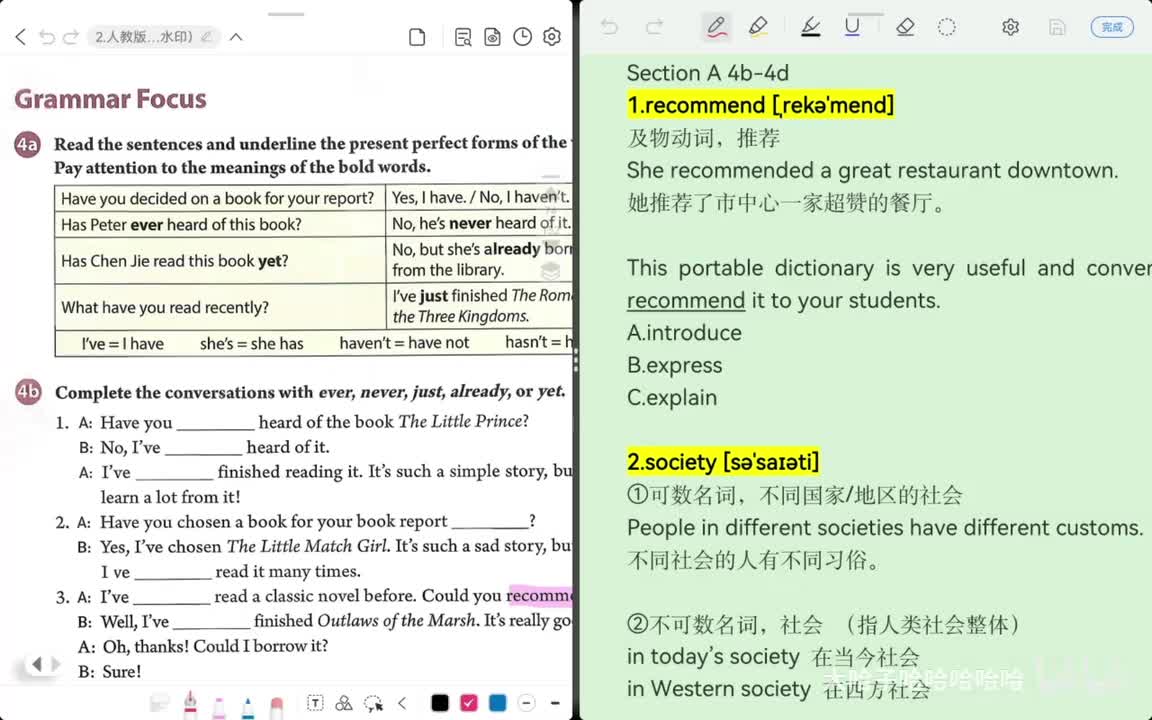Screen dimensions: 1152x720
Task: Select the text box tool
Action: 314,703
